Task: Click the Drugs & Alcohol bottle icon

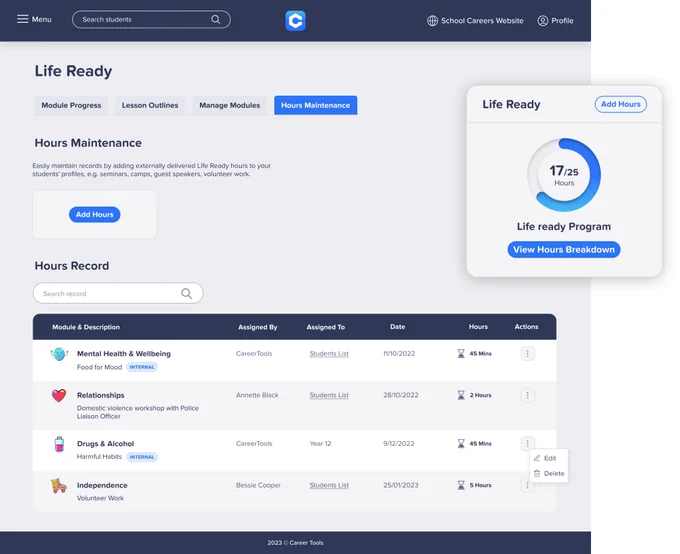Action: [59, 444]
